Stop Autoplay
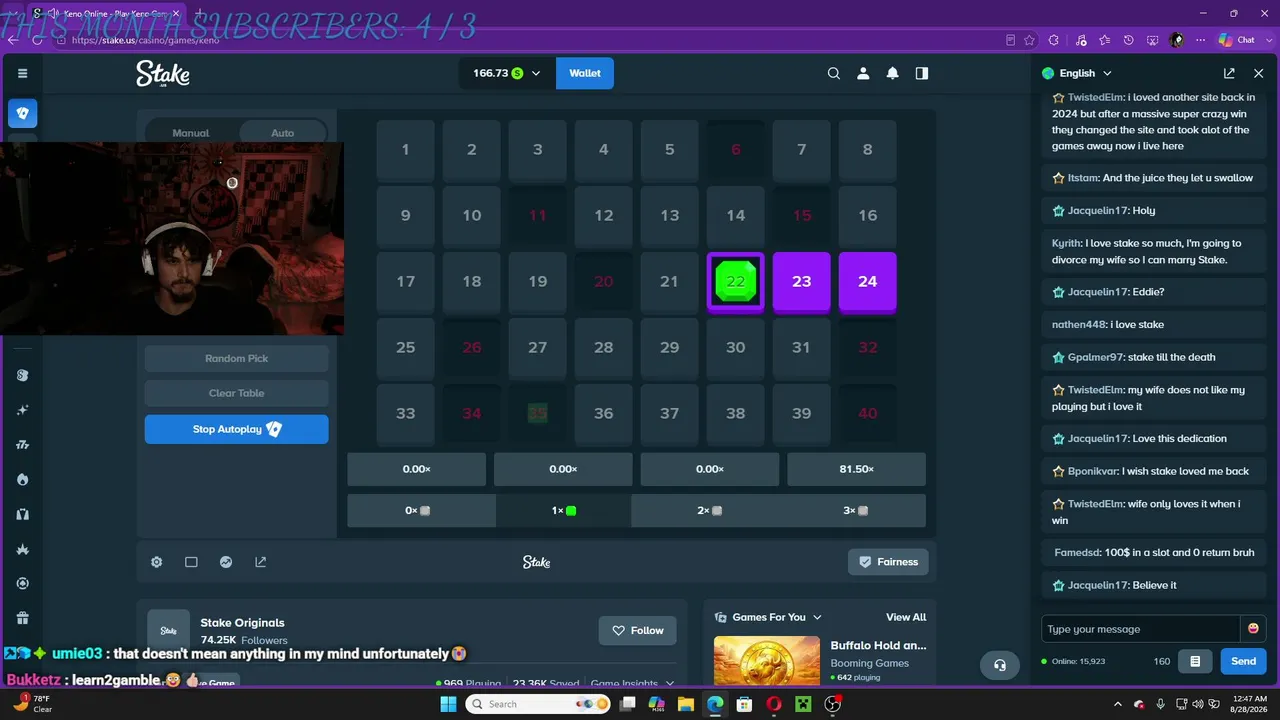Image resolution: width=1280 pixels, height=720 pixels. (237, 429)
